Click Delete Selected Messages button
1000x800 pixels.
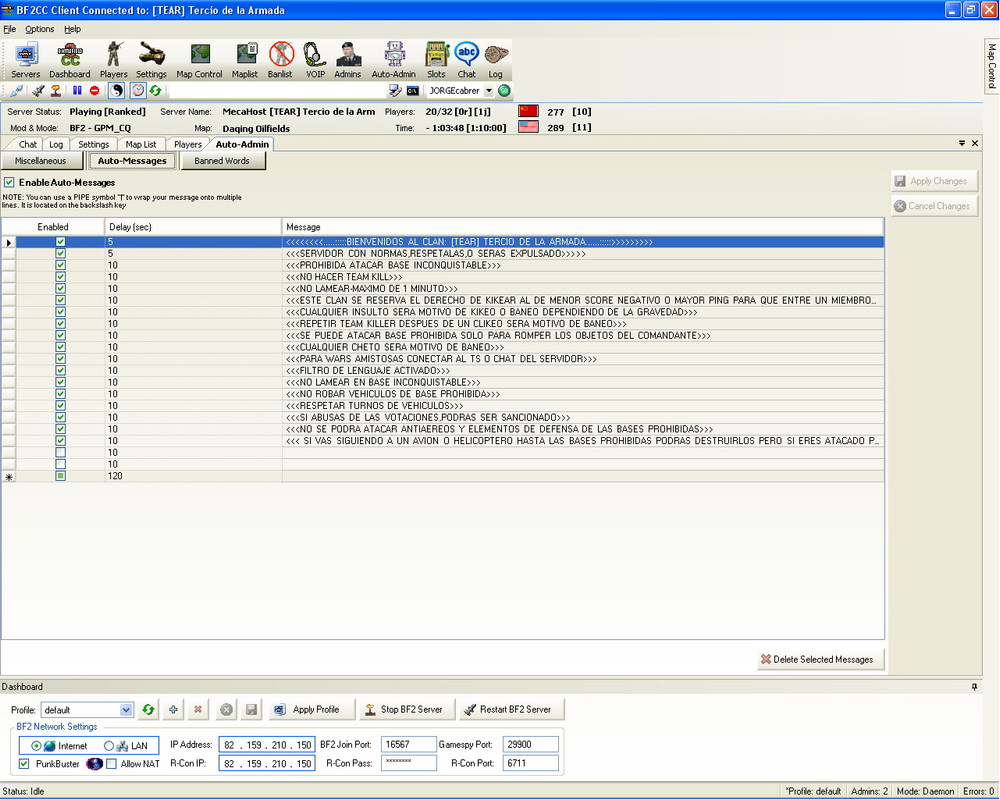(x=821, y=660)
